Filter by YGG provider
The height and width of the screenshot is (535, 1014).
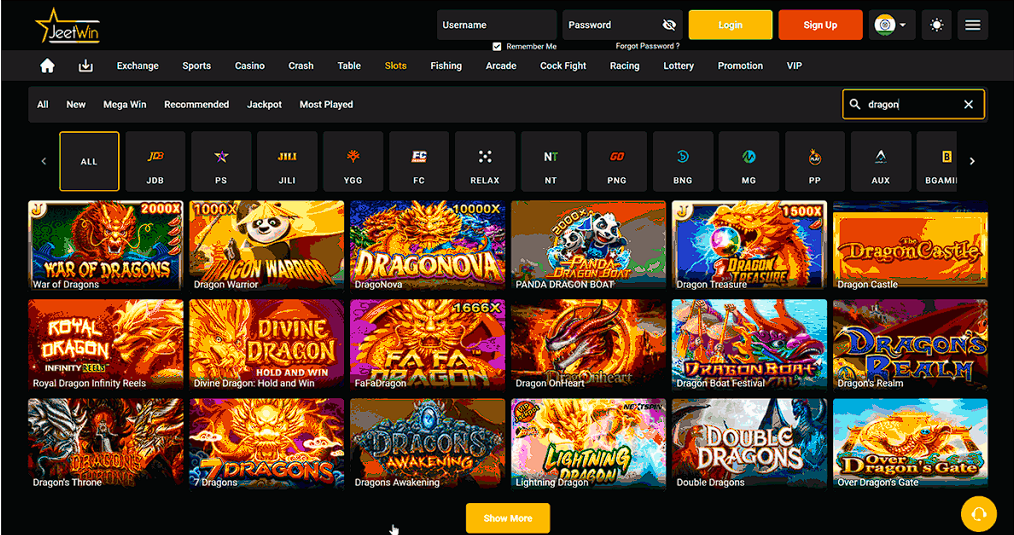pos(353,162)
